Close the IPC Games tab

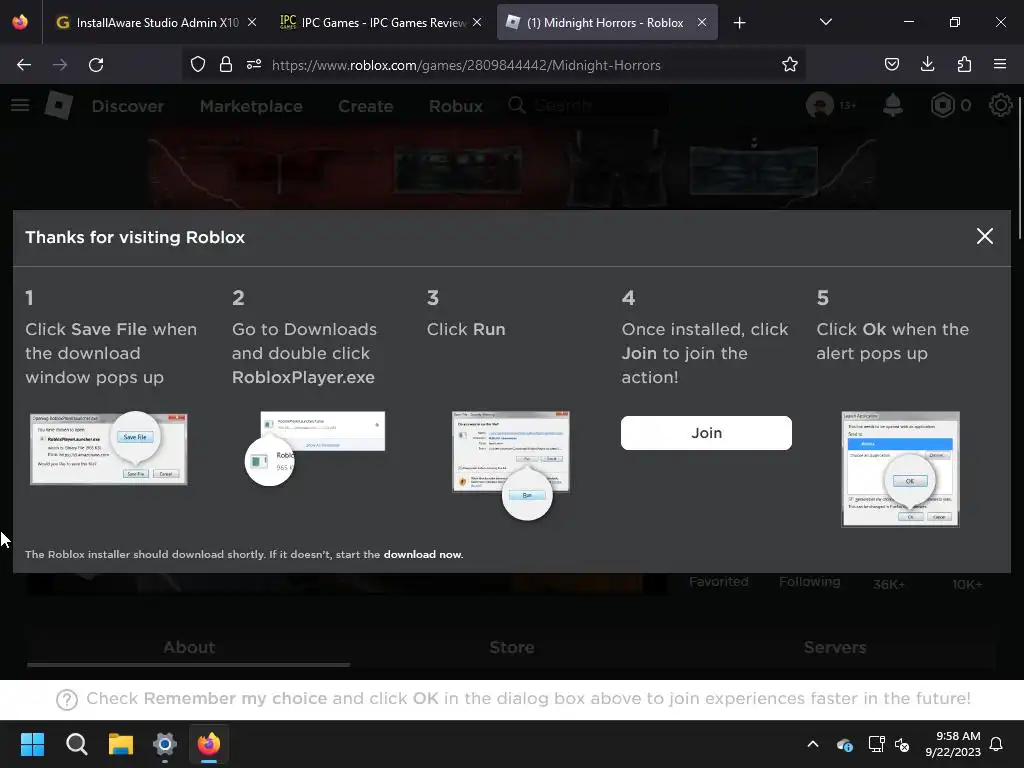pyautogui.click(x=477, y=23)
